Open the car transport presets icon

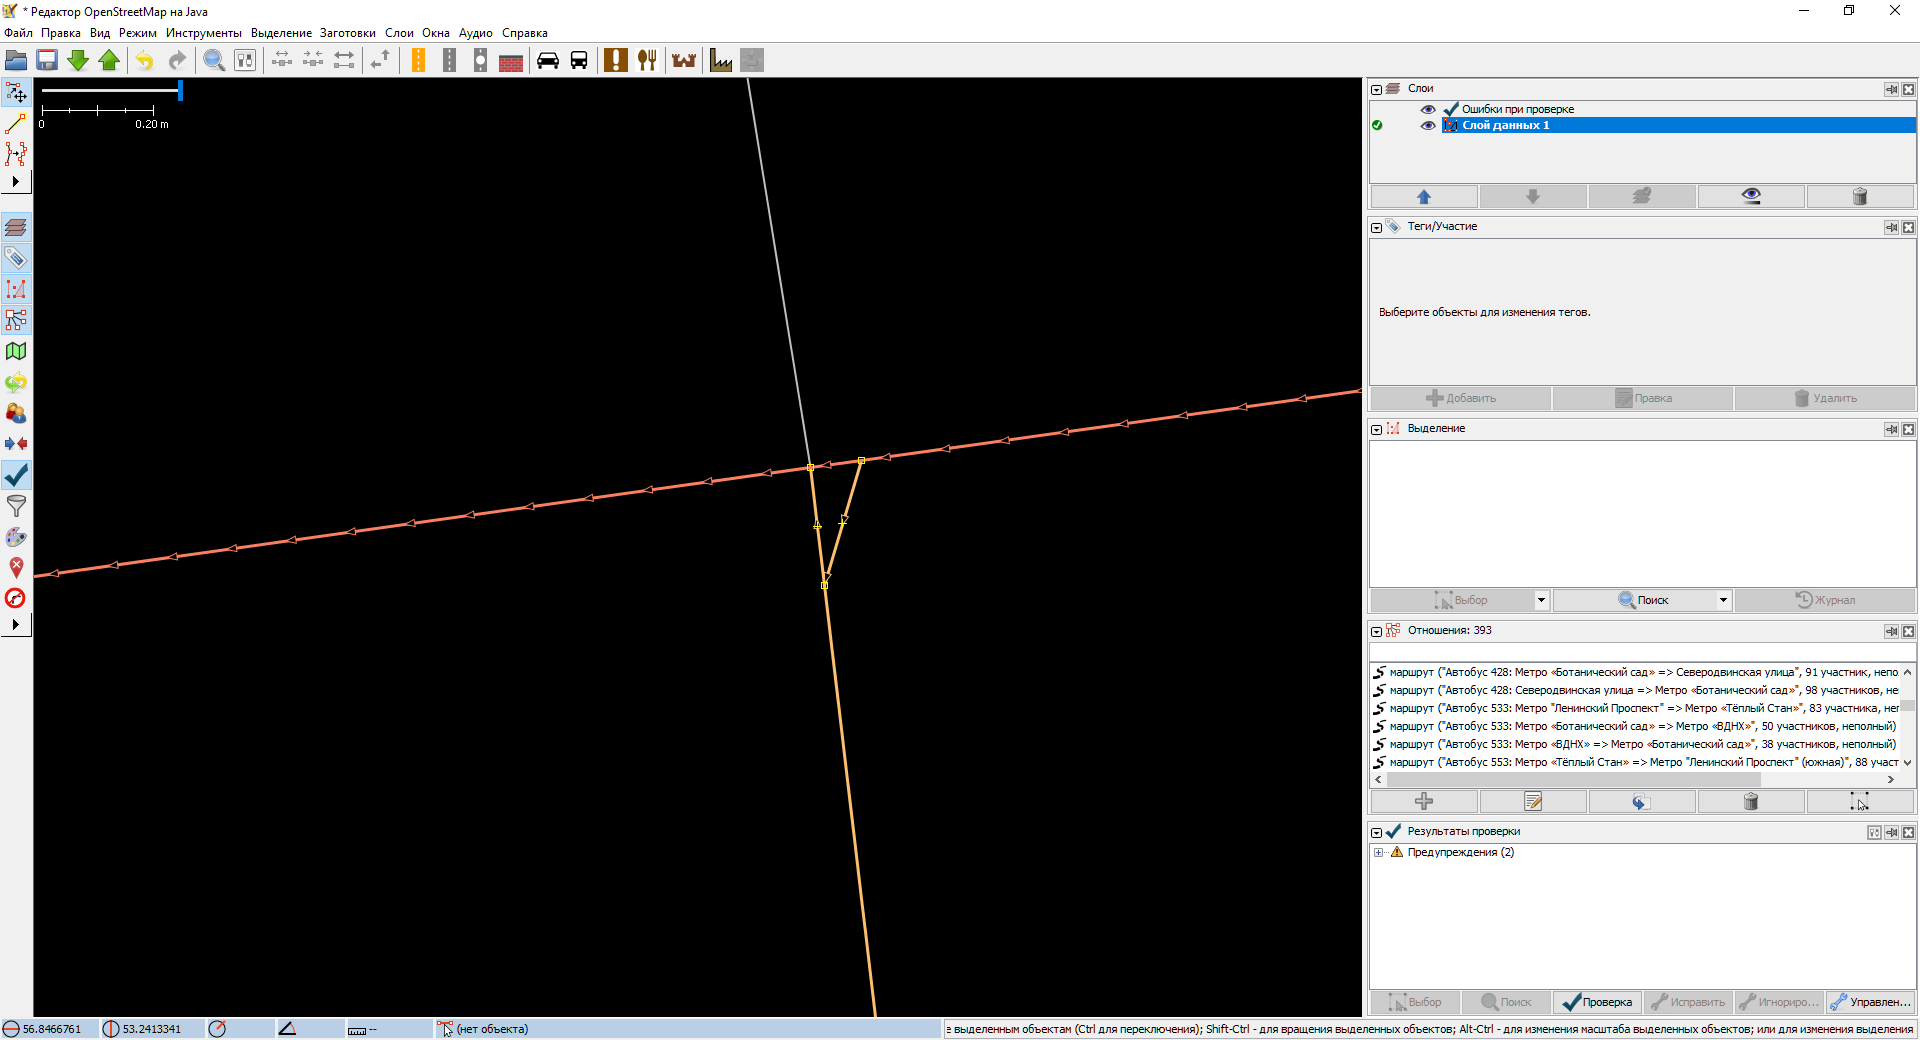[x=548, y=60]
